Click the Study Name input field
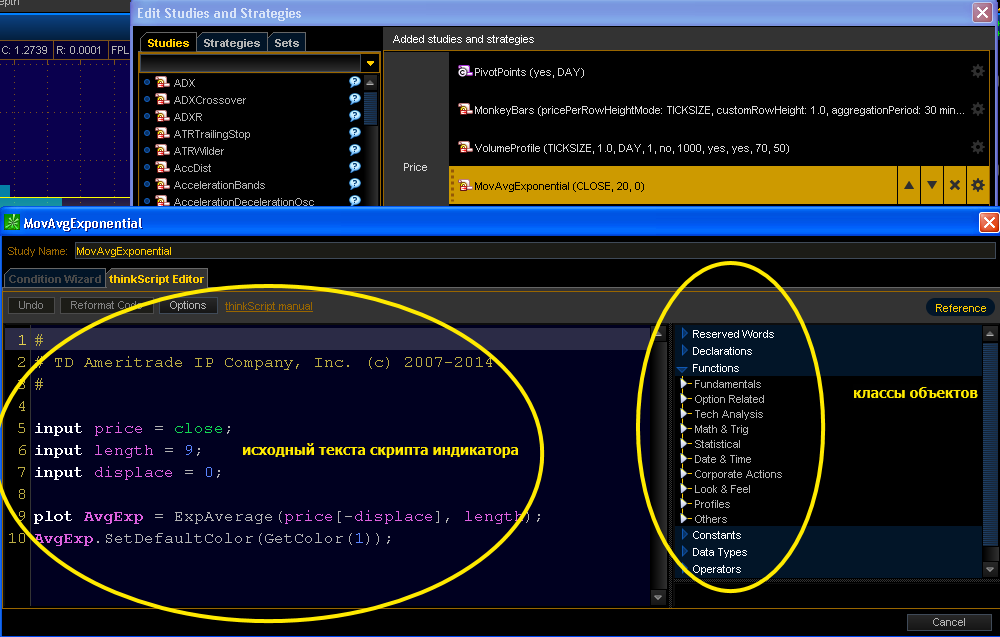This screenshot has height=637, width=1000. (x=534, y=251)
